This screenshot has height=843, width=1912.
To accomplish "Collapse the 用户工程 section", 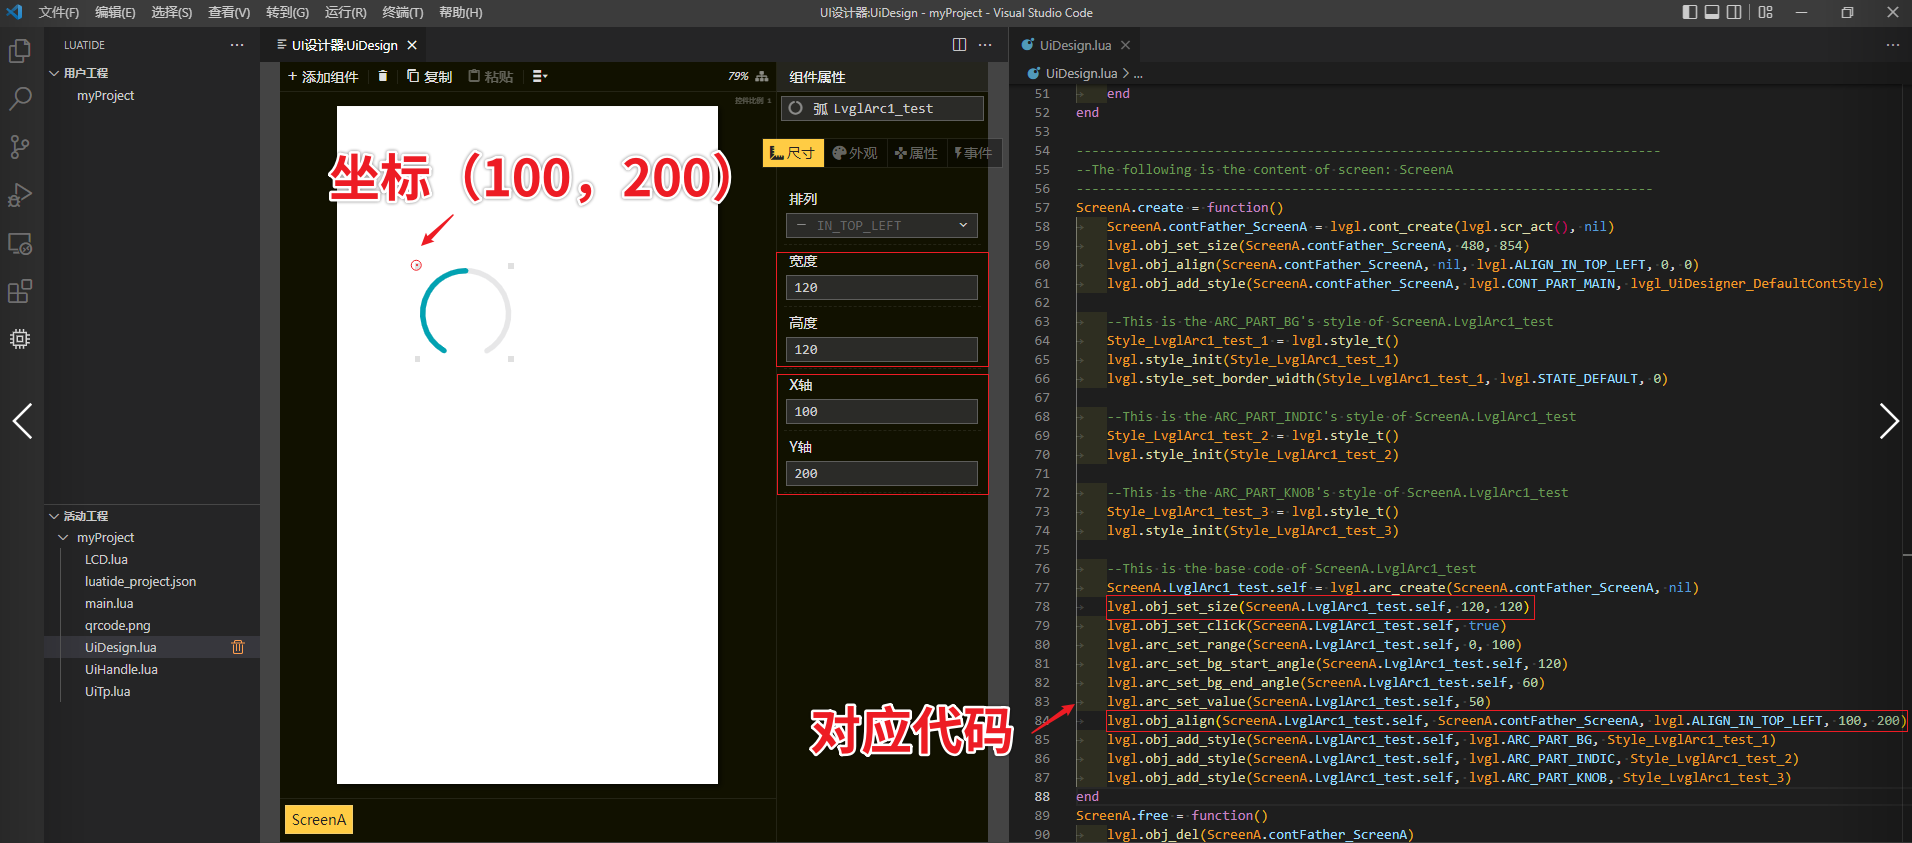I will pyautogui.click(x=54, y=73).
